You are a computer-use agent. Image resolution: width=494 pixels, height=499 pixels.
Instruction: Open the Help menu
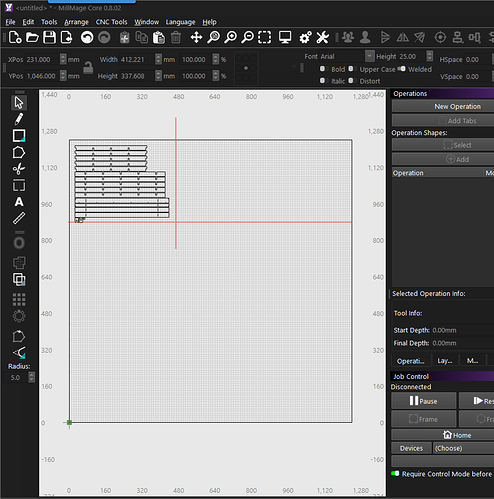(x=209, y=22)
